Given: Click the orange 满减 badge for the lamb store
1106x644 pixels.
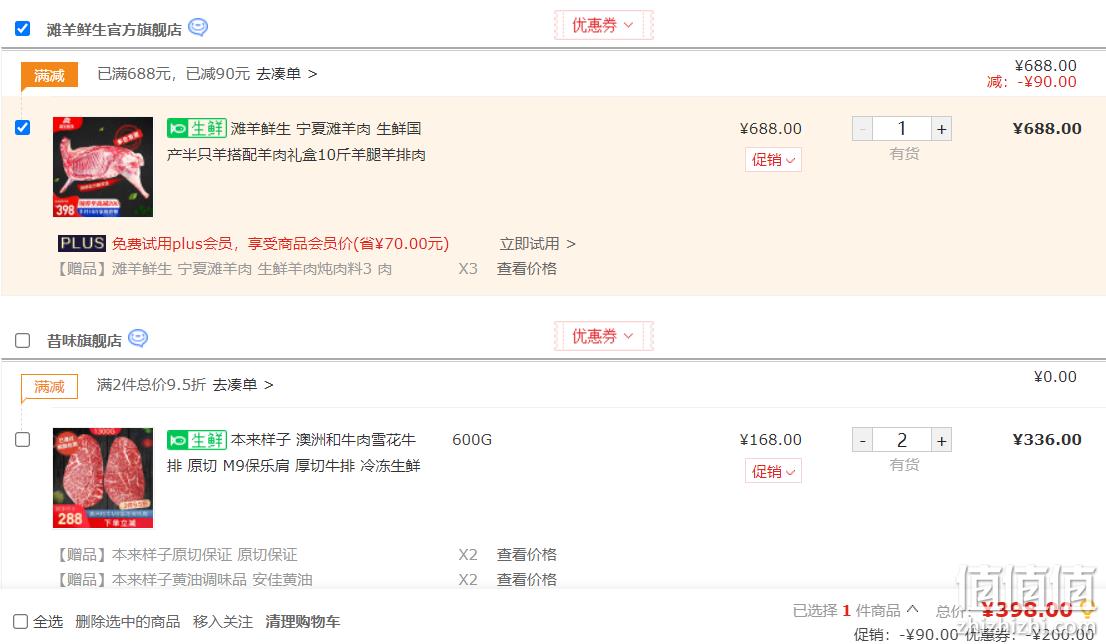Looking at the screenshot, I should (x=49, y=75).
